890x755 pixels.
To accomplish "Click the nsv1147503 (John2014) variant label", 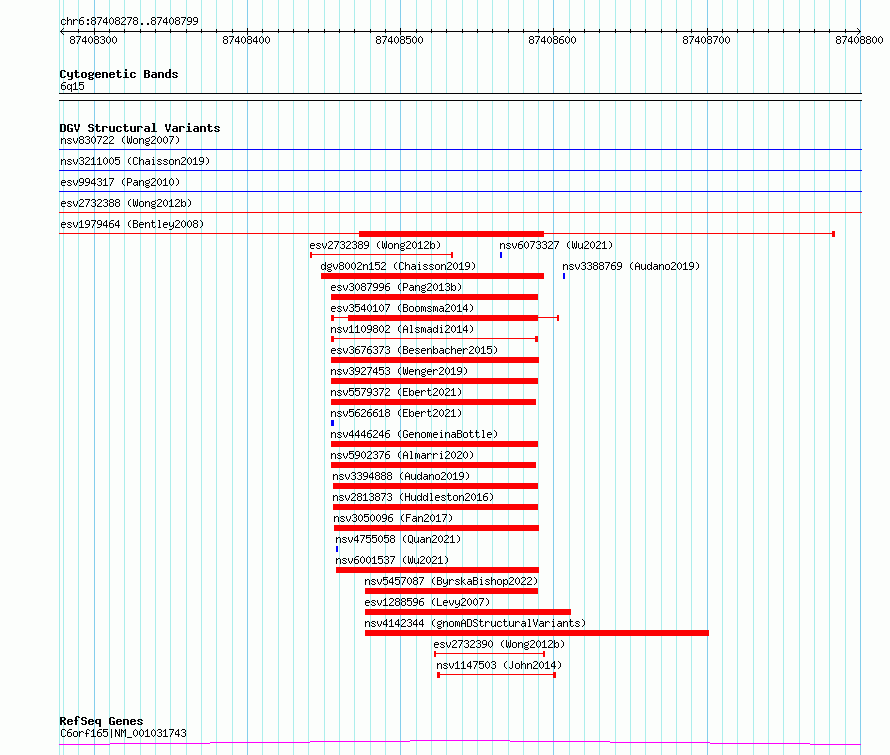I will [499, 665].
